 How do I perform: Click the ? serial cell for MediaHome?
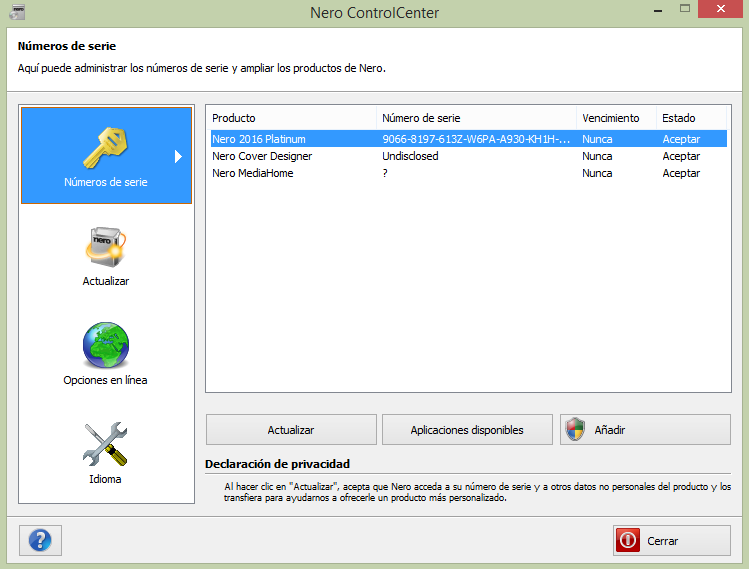click(x=385, y=173)
